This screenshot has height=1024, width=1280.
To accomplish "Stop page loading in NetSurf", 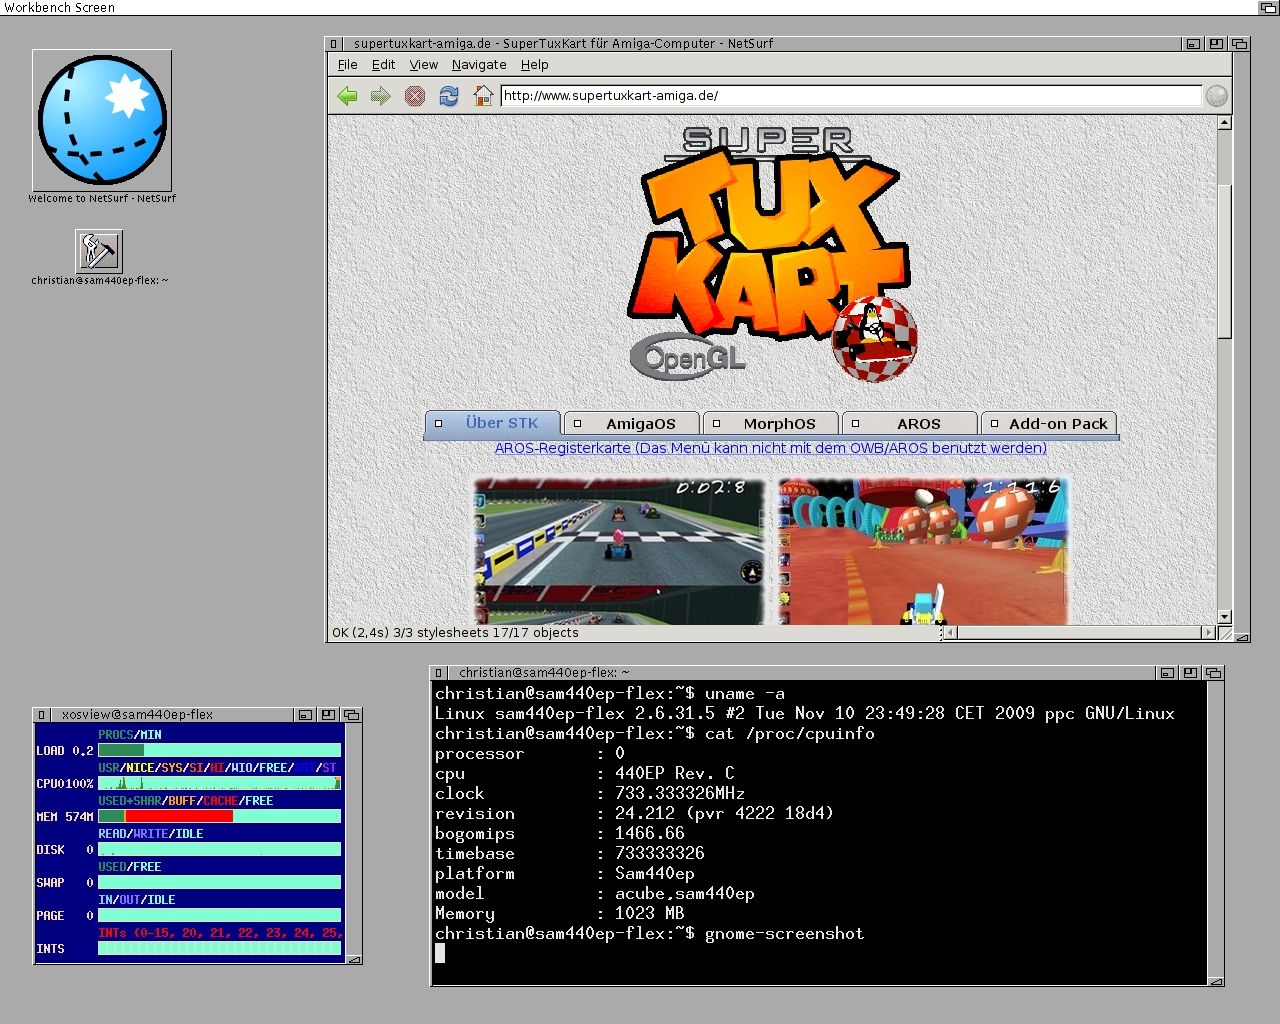I will [x=415, y=96].
